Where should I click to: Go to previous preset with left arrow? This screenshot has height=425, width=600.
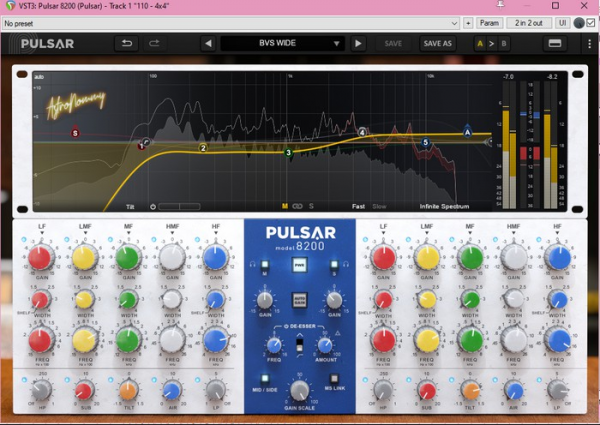[x=208, y=44]
